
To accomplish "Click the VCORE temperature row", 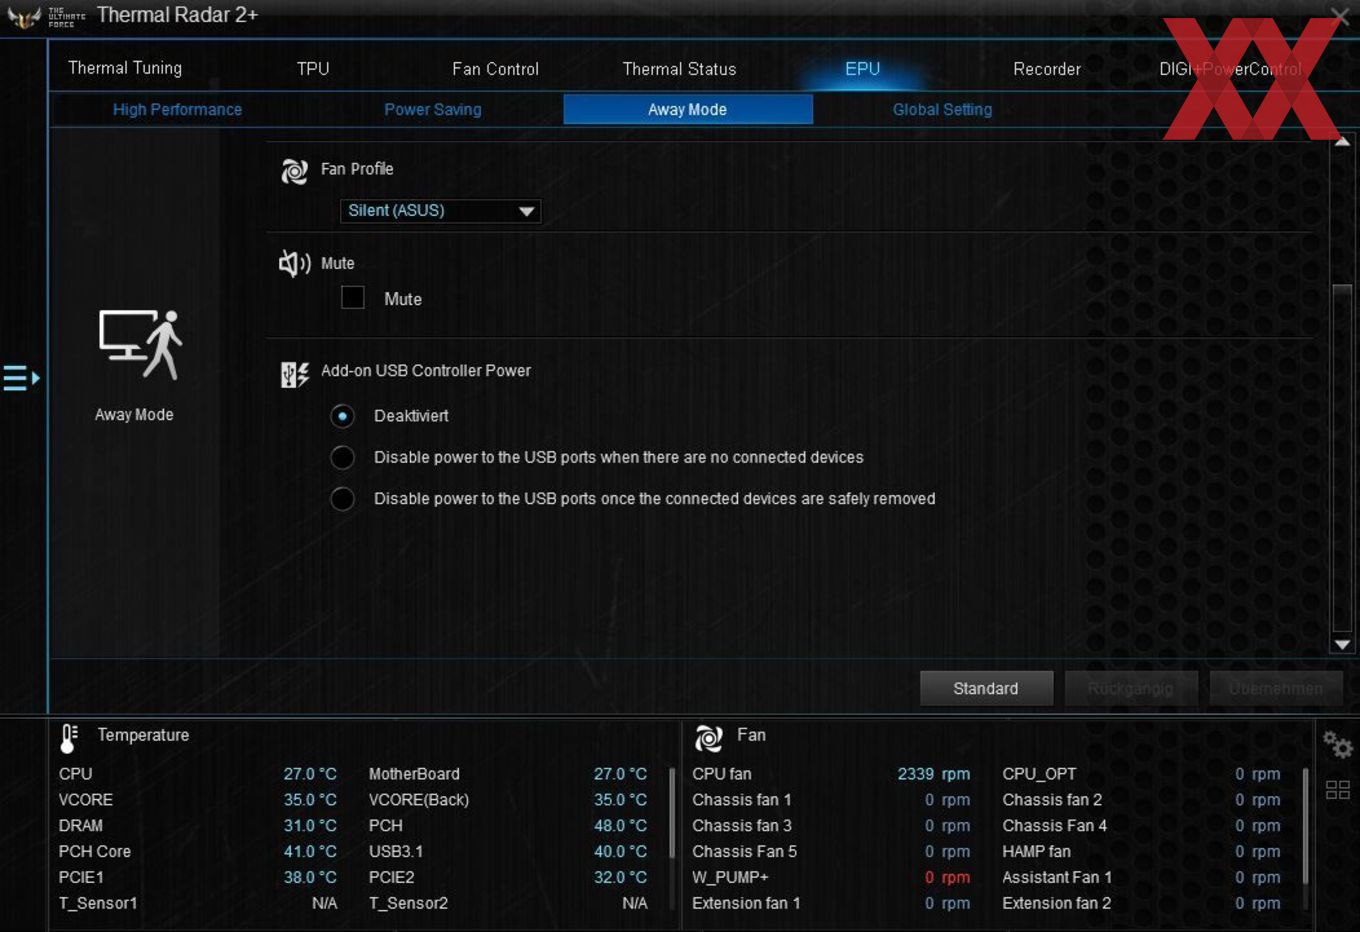I will coord(198,800).
